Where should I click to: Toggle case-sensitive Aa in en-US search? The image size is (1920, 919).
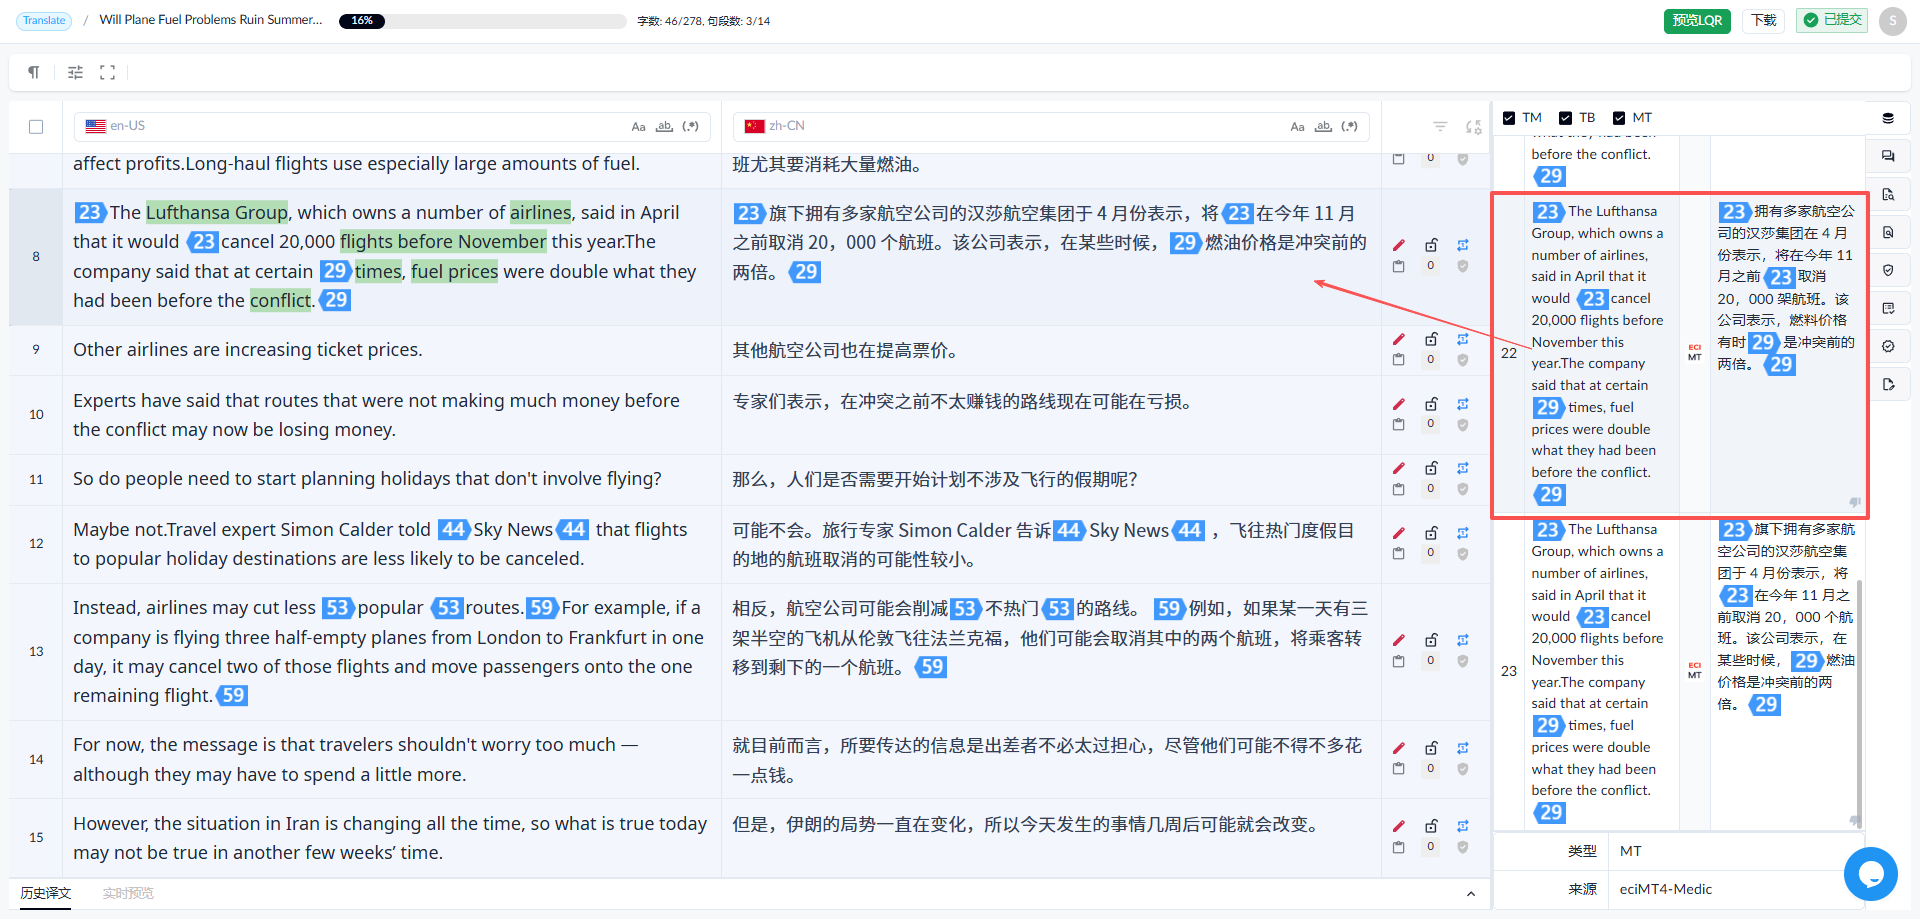pos(638,127)
